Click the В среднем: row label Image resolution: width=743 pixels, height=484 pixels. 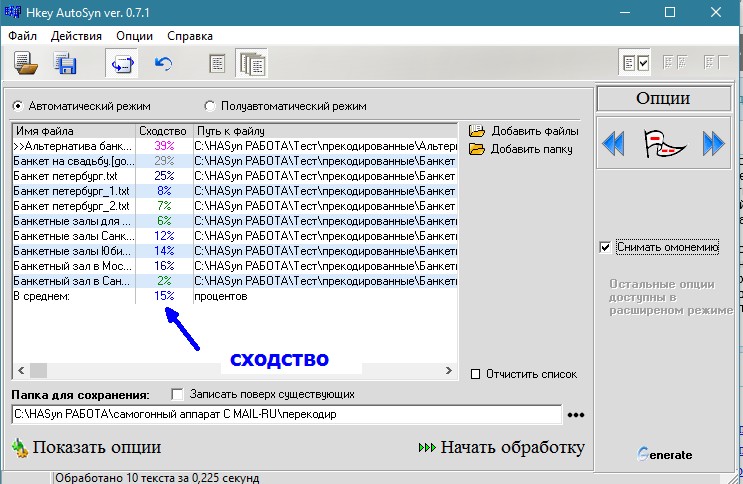pos(42,296)
